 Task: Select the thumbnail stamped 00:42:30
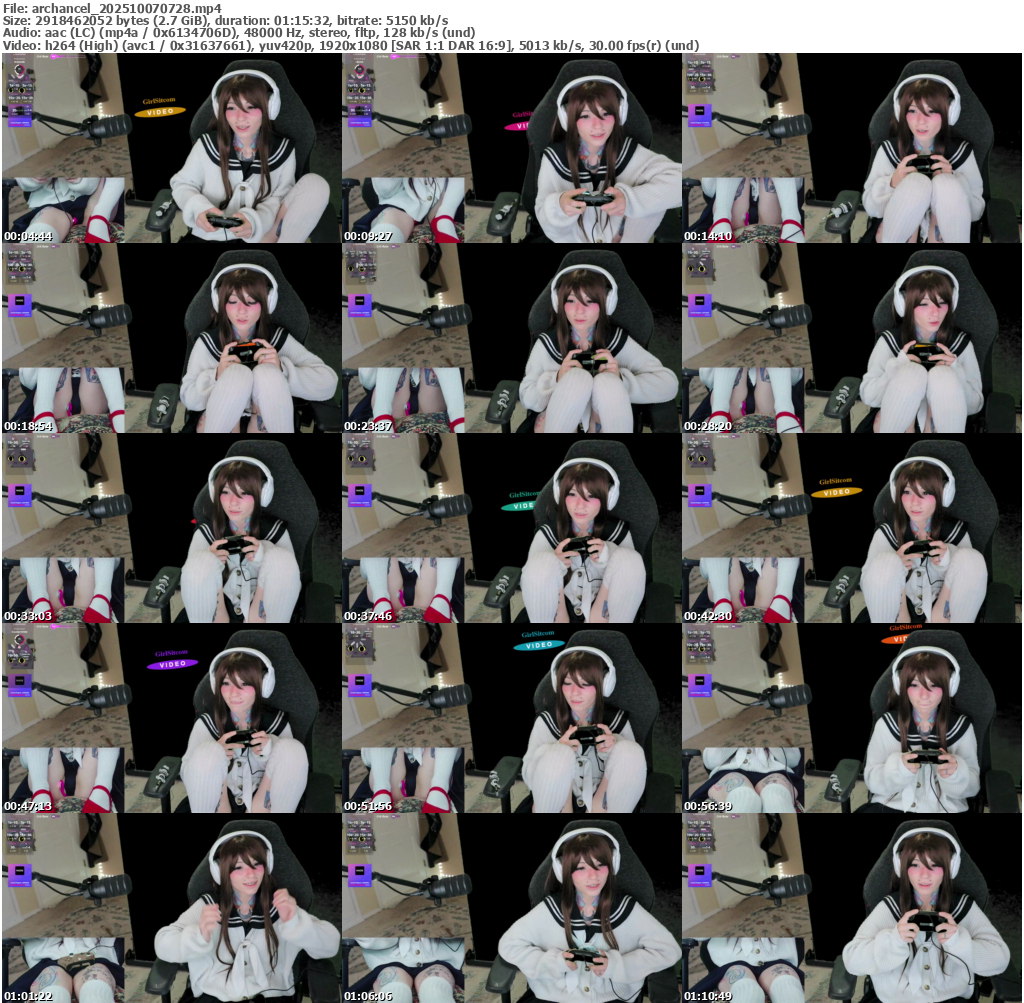click(852, 528)
